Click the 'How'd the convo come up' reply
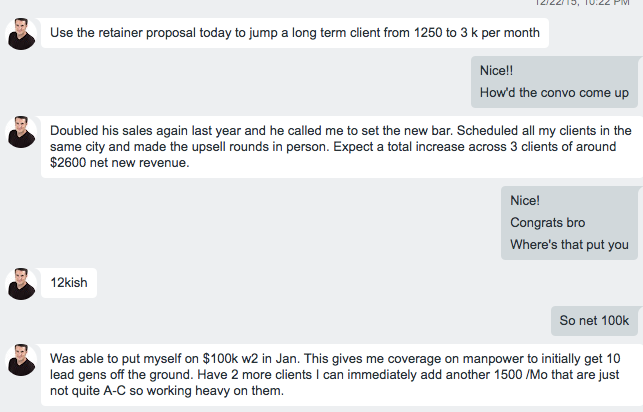The image size is (643, 412). [554, 93]
